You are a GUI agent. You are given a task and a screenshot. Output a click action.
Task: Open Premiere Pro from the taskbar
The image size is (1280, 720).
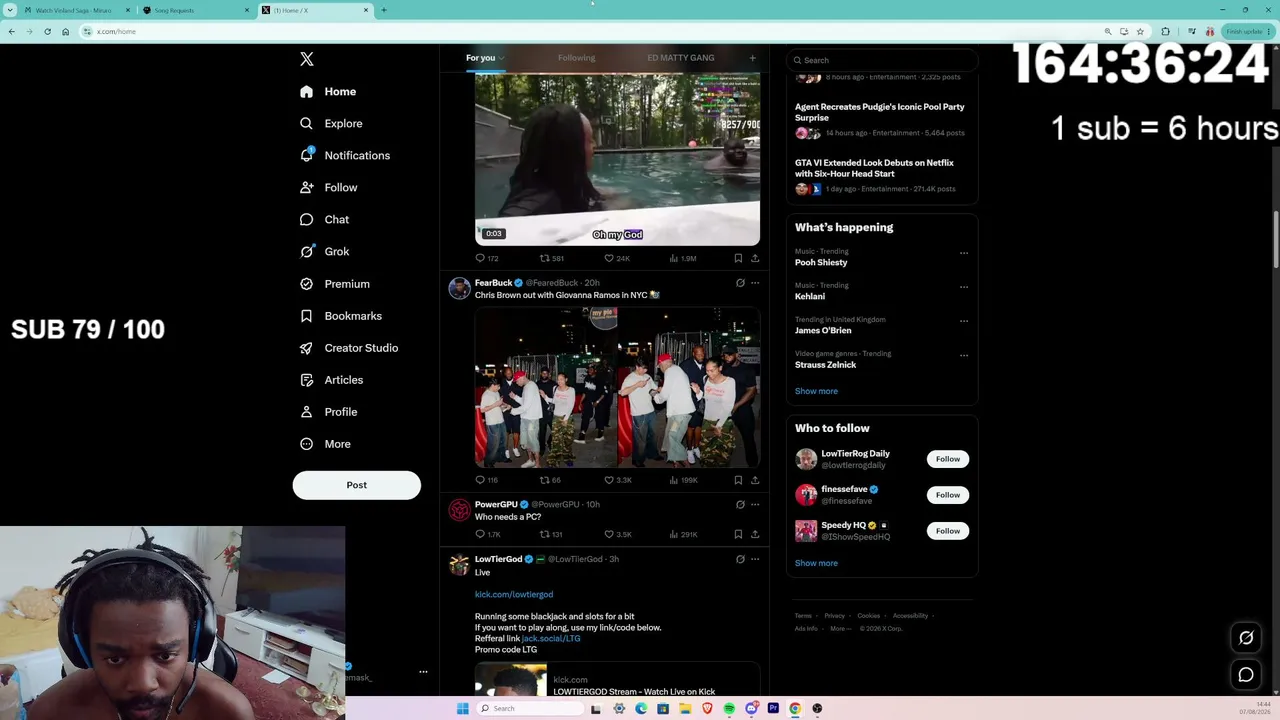pyautogui.click(x=773, y=708)
